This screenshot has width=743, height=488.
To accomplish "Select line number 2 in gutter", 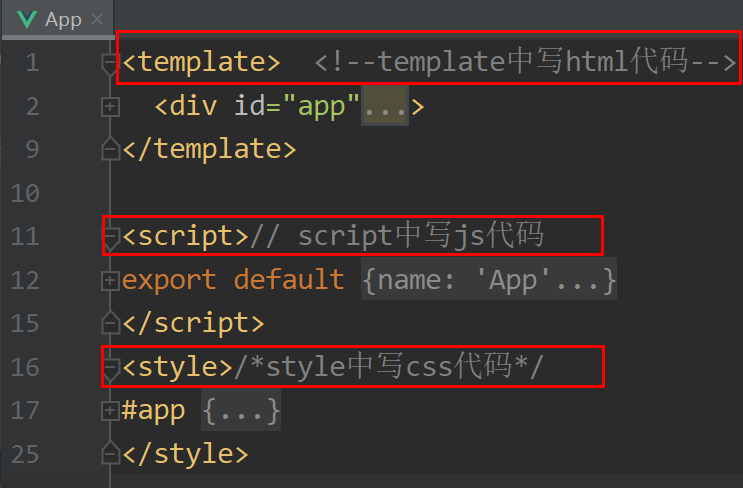I will point(32,106).
